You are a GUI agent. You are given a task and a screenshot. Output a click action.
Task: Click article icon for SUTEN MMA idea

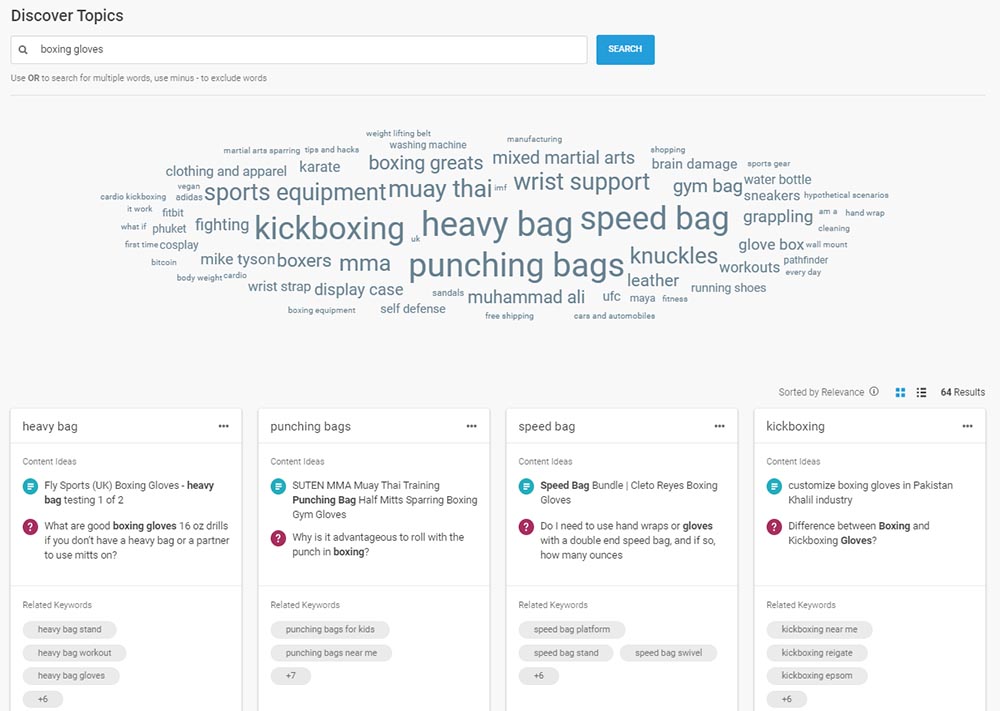point(278,486)
